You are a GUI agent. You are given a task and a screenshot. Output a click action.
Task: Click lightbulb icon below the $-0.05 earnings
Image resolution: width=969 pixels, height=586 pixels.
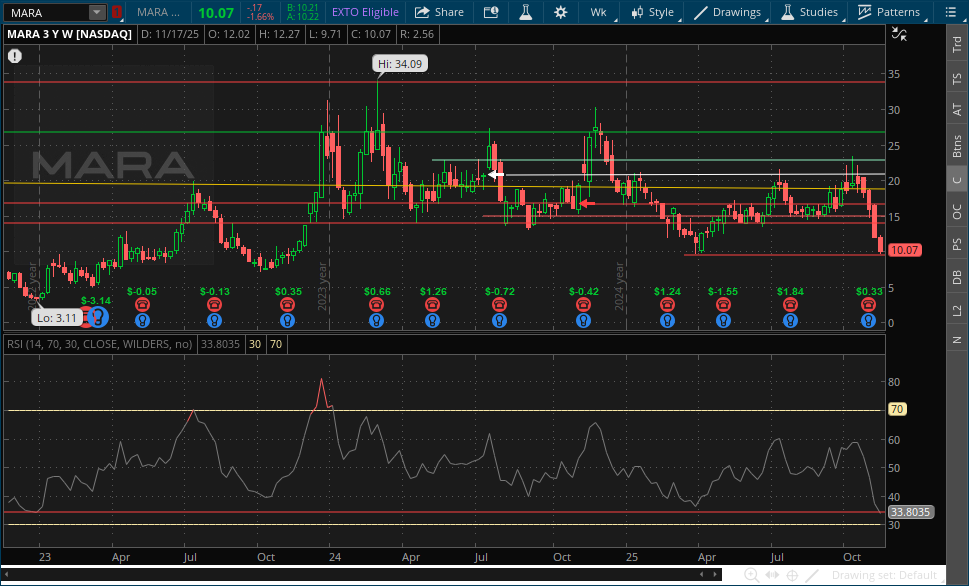coord(142,321)
